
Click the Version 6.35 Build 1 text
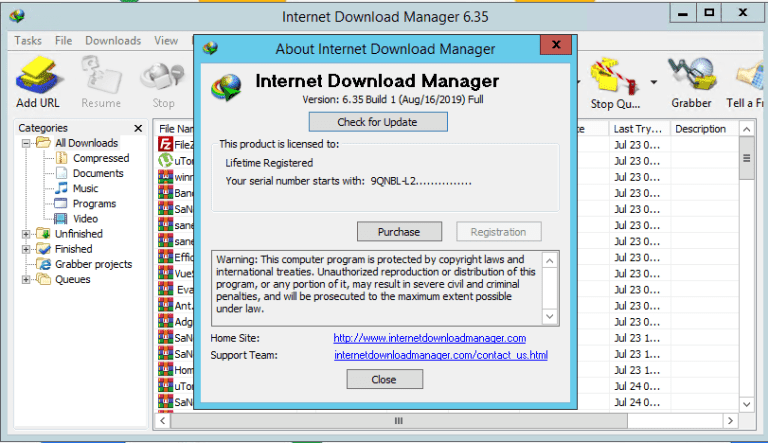coord(393,99)
